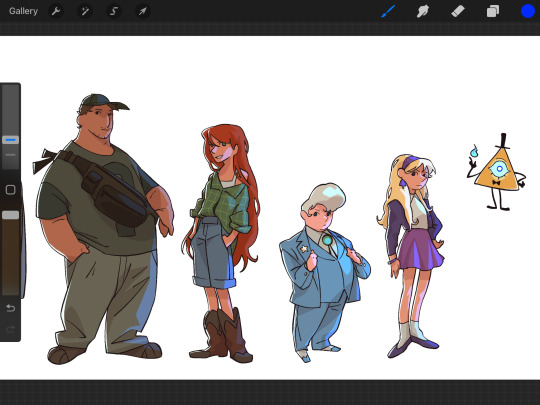The height and width of the screenshot is (405, 540).
Task: Open the Layers panel
Action: tap(493, 11)
